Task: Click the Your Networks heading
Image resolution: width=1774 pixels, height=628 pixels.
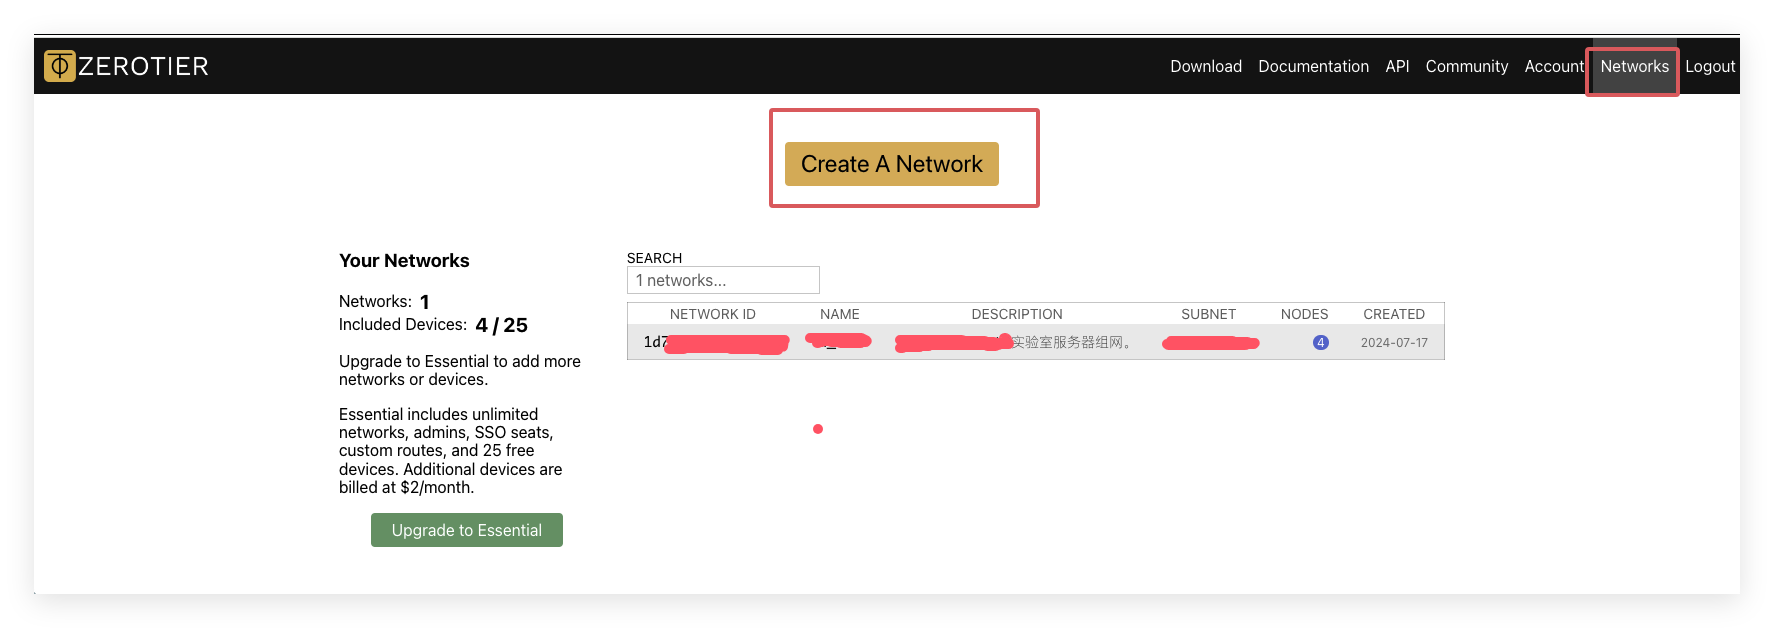Action: [404, 261]
